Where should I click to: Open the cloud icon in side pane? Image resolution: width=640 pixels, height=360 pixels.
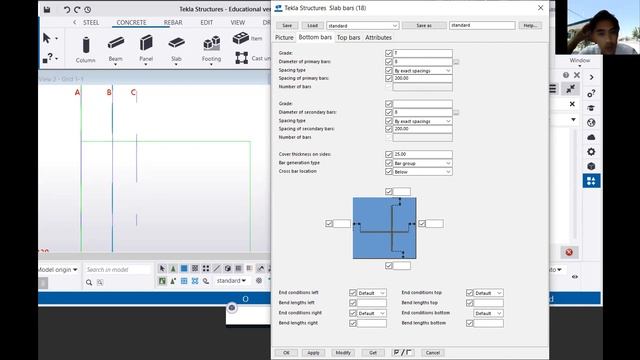tap(591, 137)
